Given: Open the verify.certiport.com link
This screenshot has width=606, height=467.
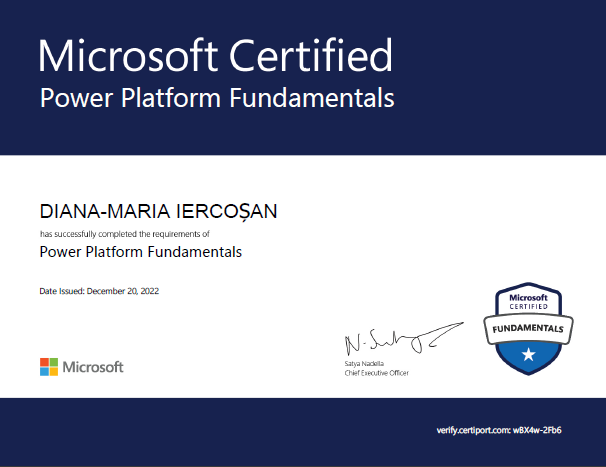Looking at the screenshot, I should (472, 430).
